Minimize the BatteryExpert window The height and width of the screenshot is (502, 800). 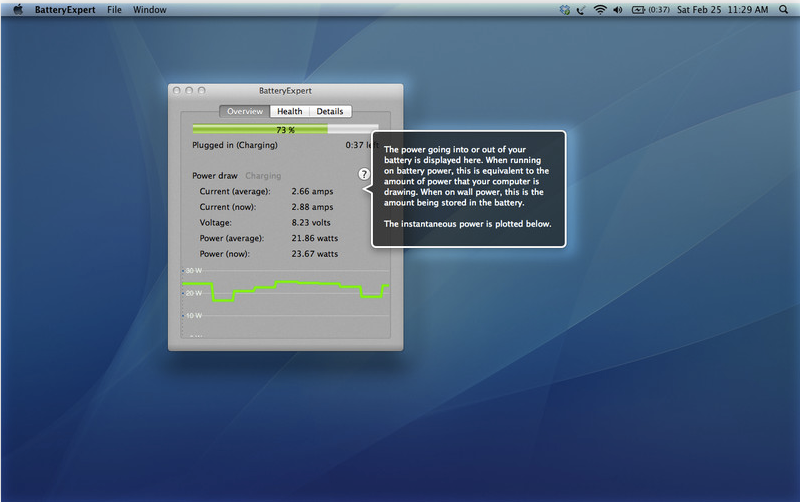189,90
